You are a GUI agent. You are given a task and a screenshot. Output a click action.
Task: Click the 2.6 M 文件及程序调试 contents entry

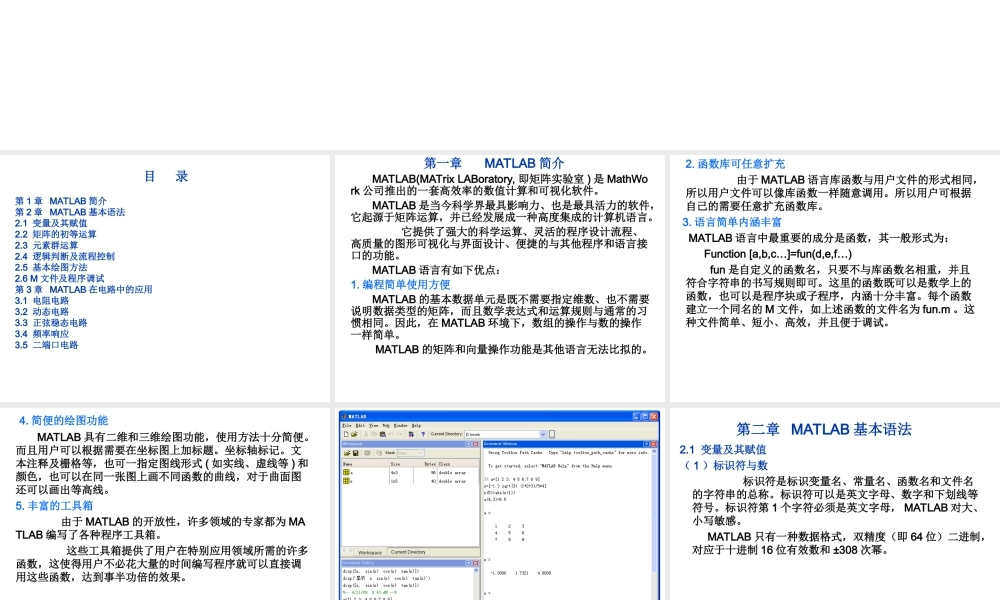point(59,279)
